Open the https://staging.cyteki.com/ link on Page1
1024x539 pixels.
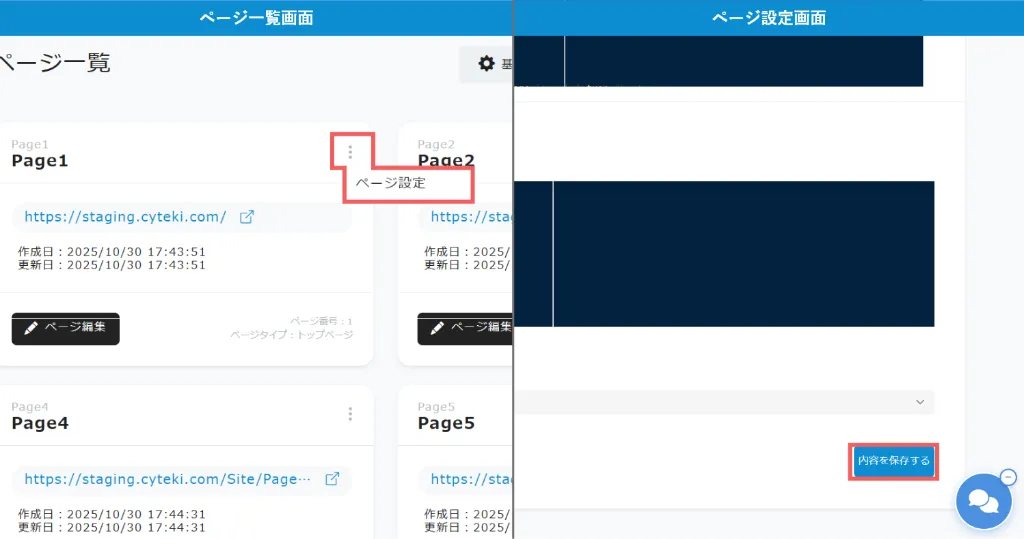pos(125,217)
